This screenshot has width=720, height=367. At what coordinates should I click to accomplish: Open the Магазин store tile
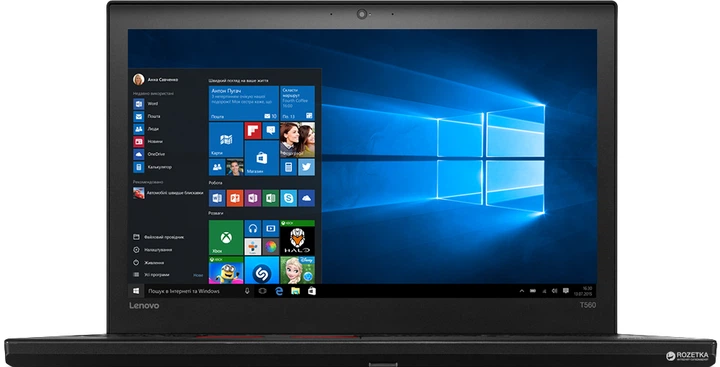click(x=262, y=158)
